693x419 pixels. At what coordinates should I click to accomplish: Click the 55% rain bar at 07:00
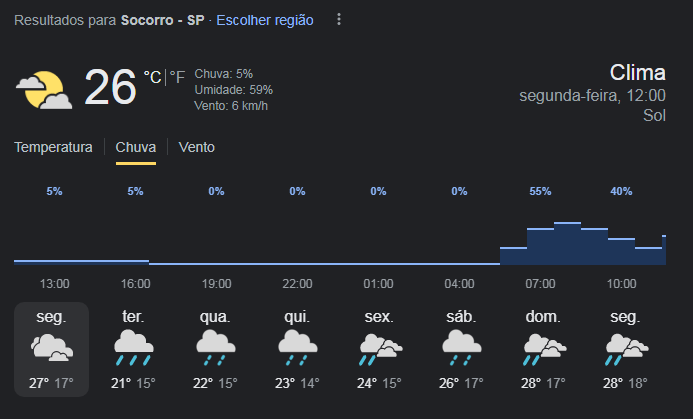(x=540, y=246)
